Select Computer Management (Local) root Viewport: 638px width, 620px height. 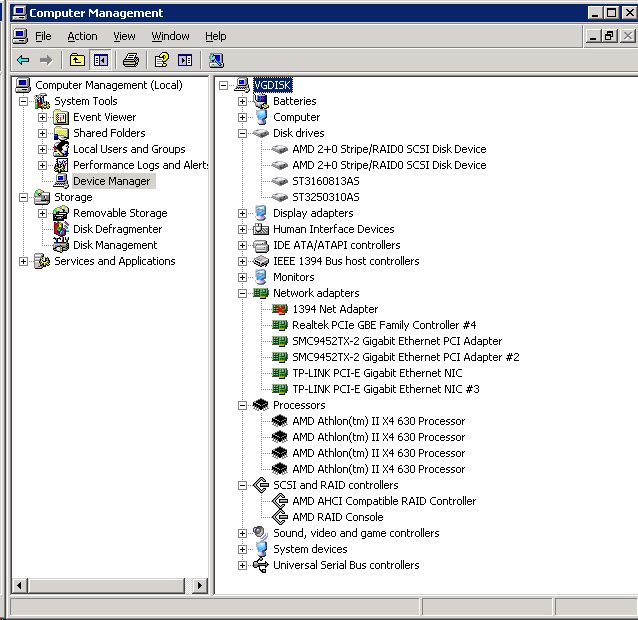pos(109,85)
